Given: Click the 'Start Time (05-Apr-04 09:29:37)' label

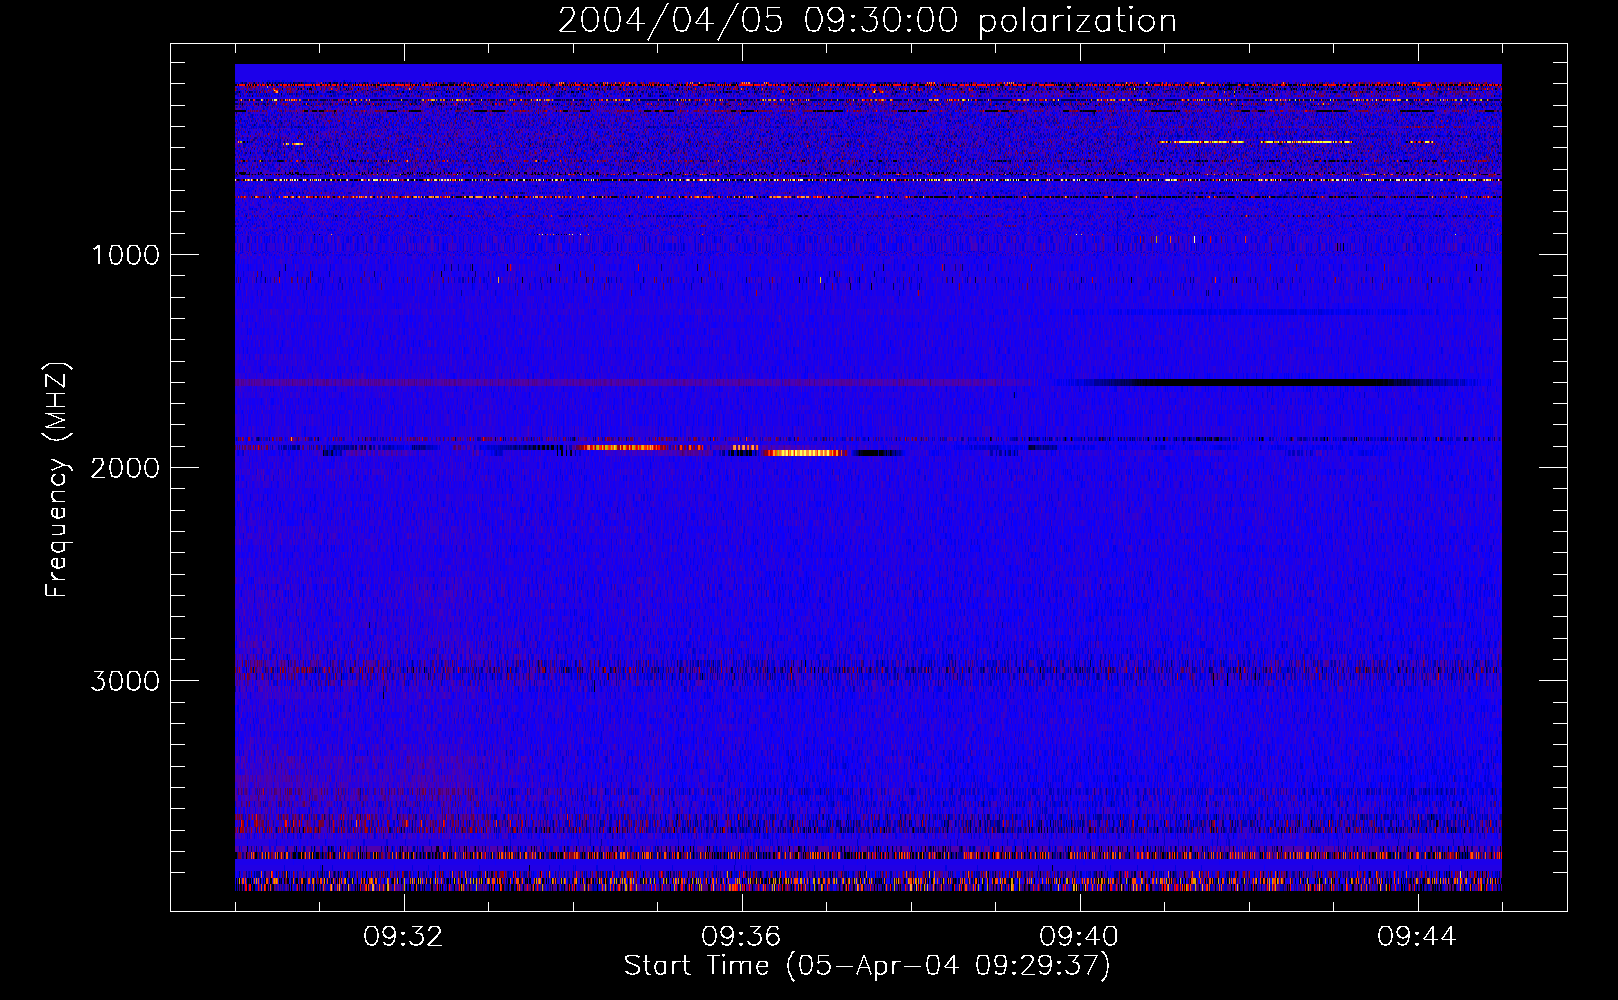Looking at the screenshot, I should pyautogui.click(x=867, y=966).
